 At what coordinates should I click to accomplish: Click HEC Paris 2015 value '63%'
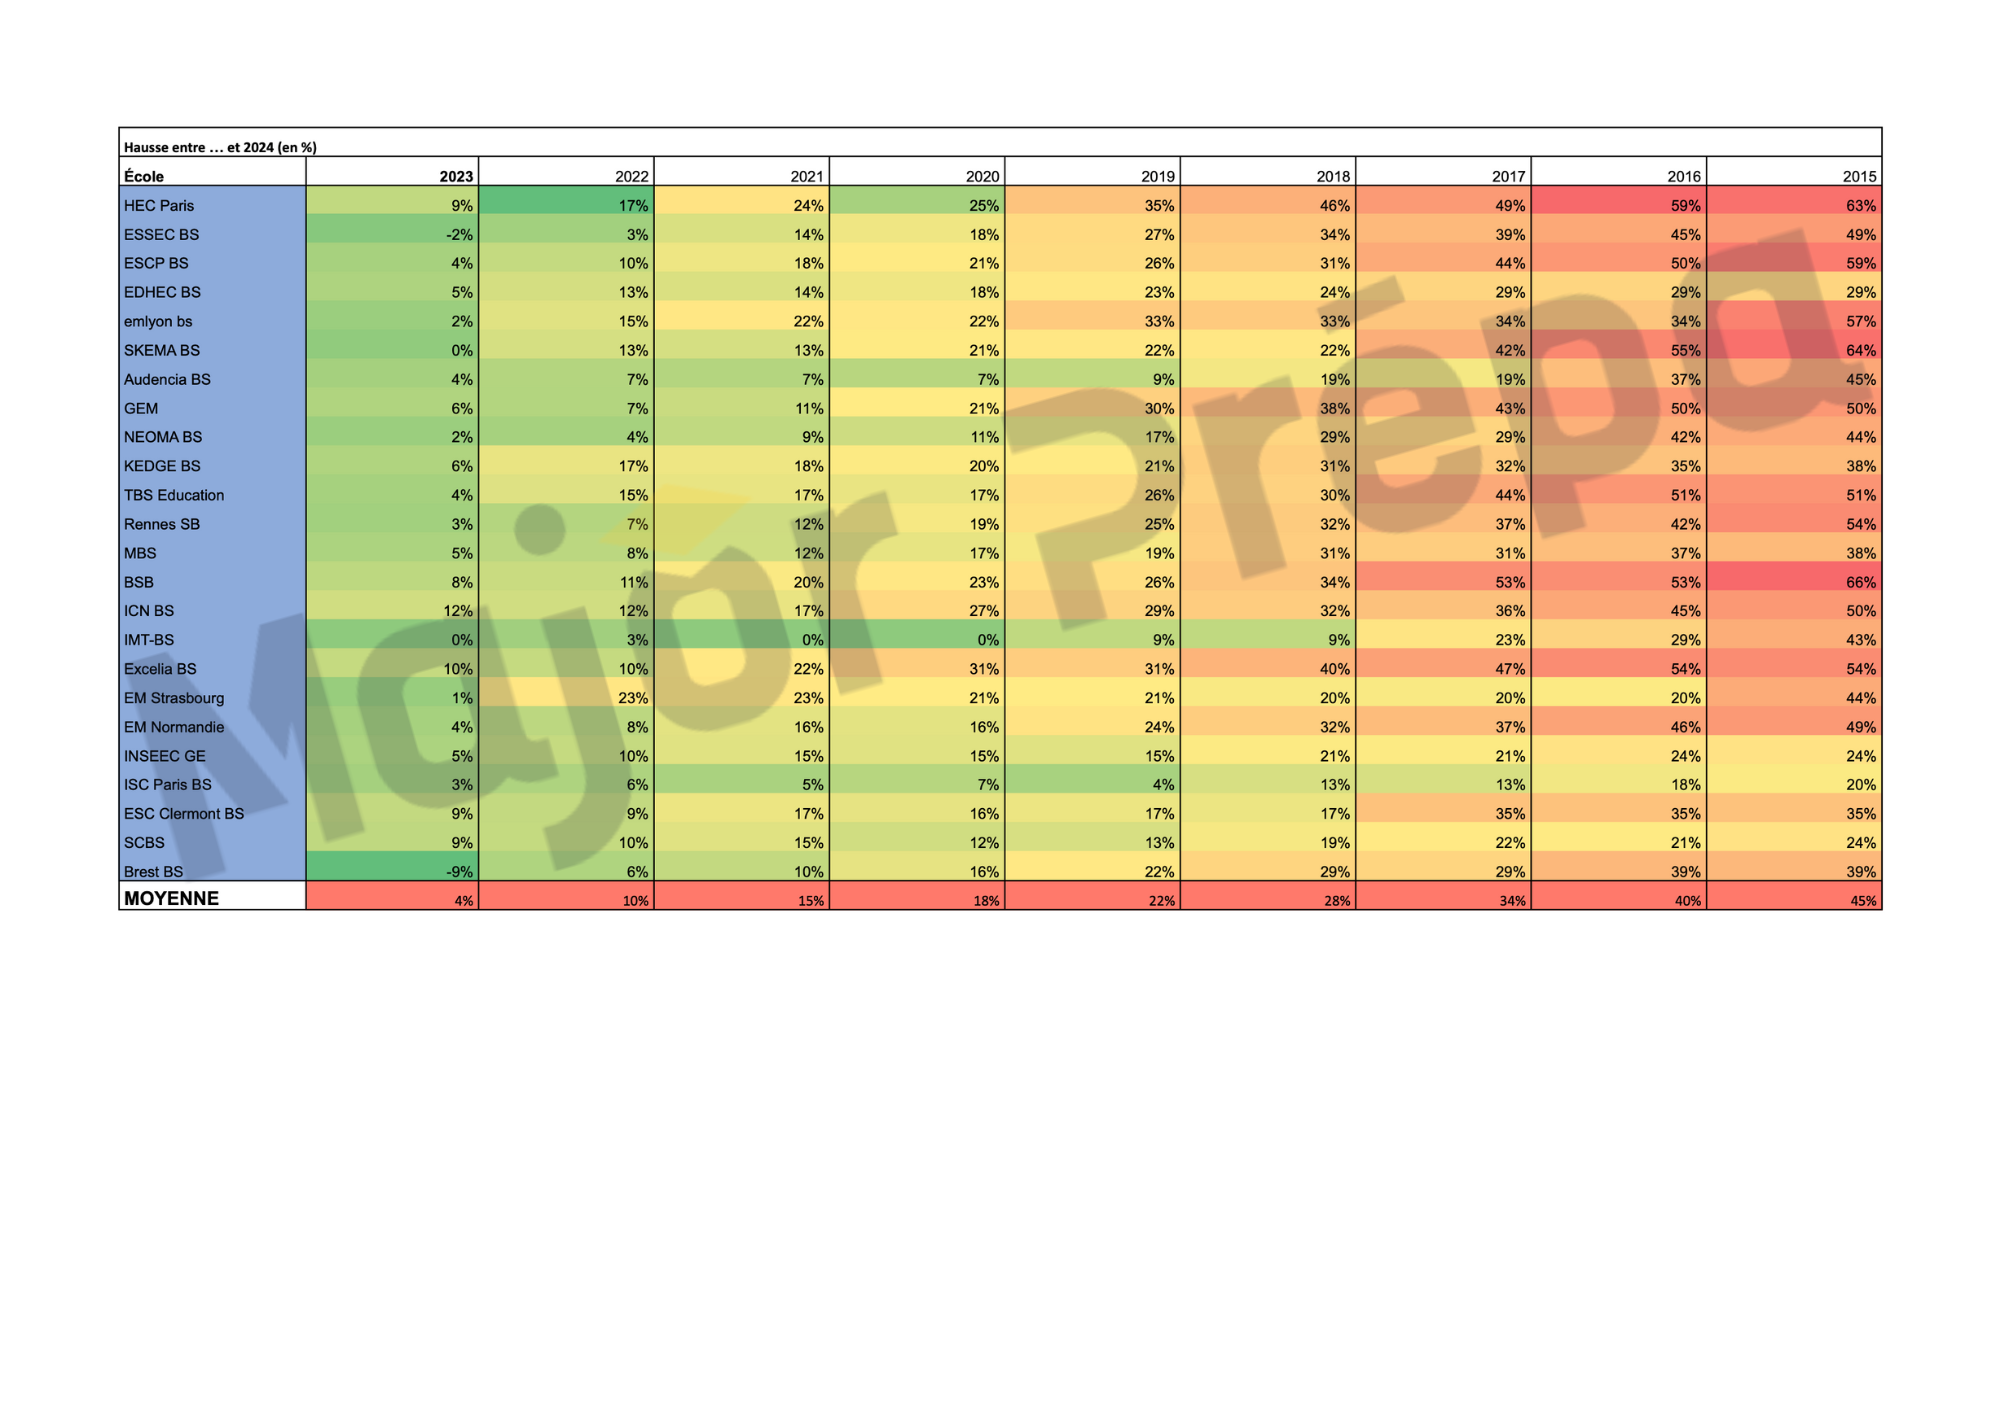click(1861, 205)
